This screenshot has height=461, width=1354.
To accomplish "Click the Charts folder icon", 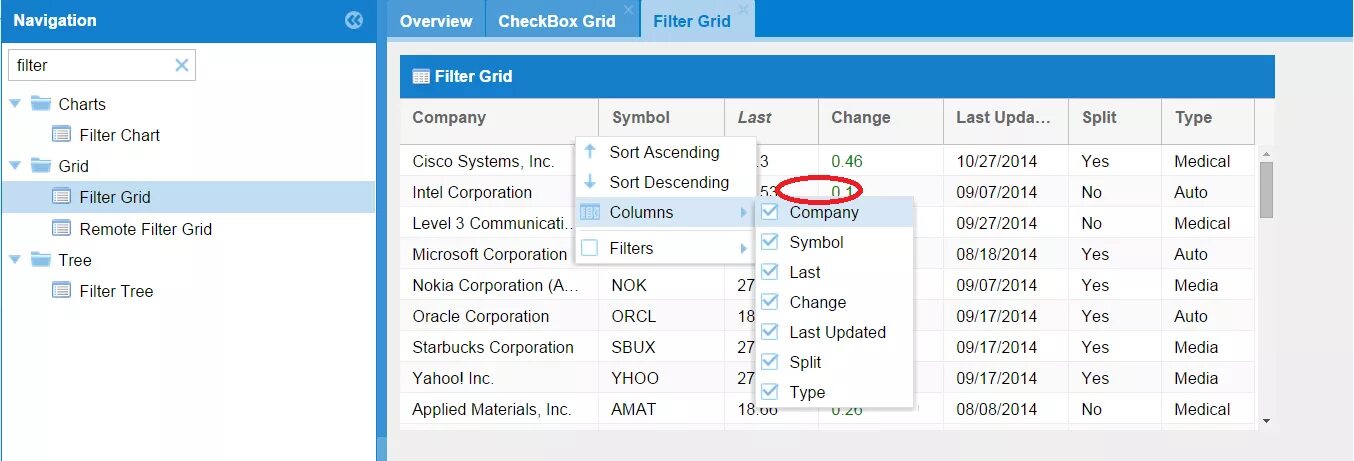I will tap(41, 103).
